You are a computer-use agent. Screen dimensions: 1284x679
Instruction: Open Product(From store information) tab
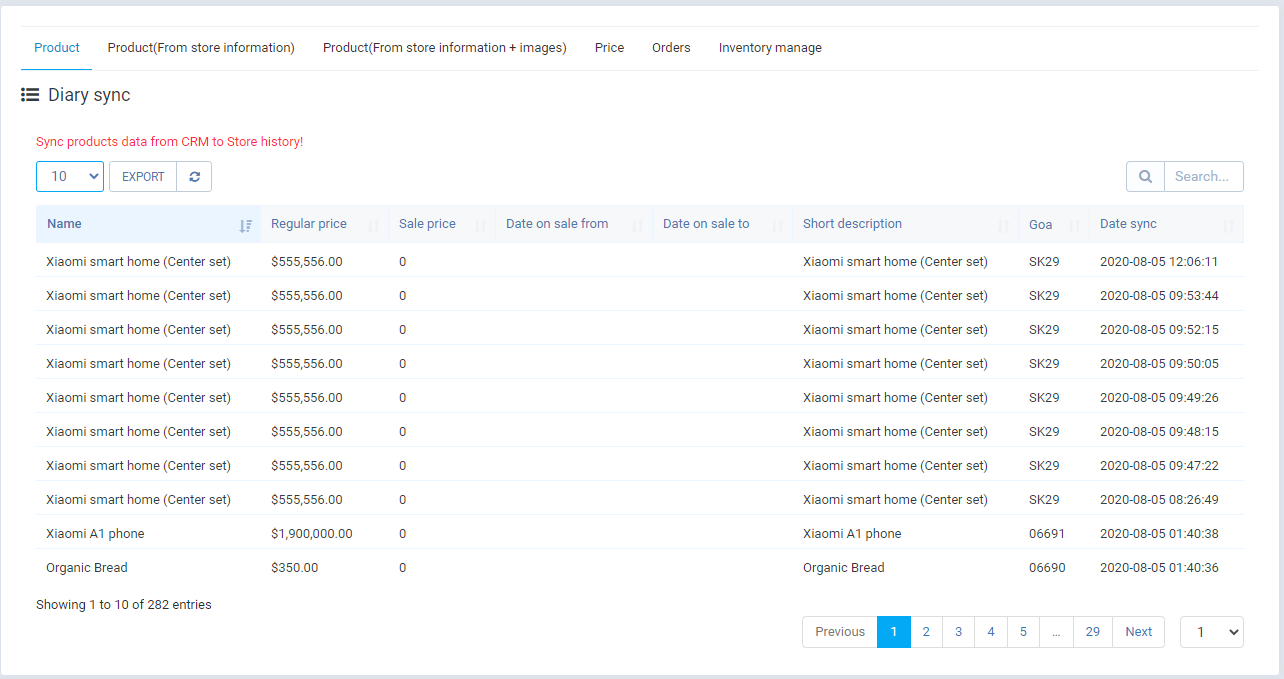(x=201, y=48)
